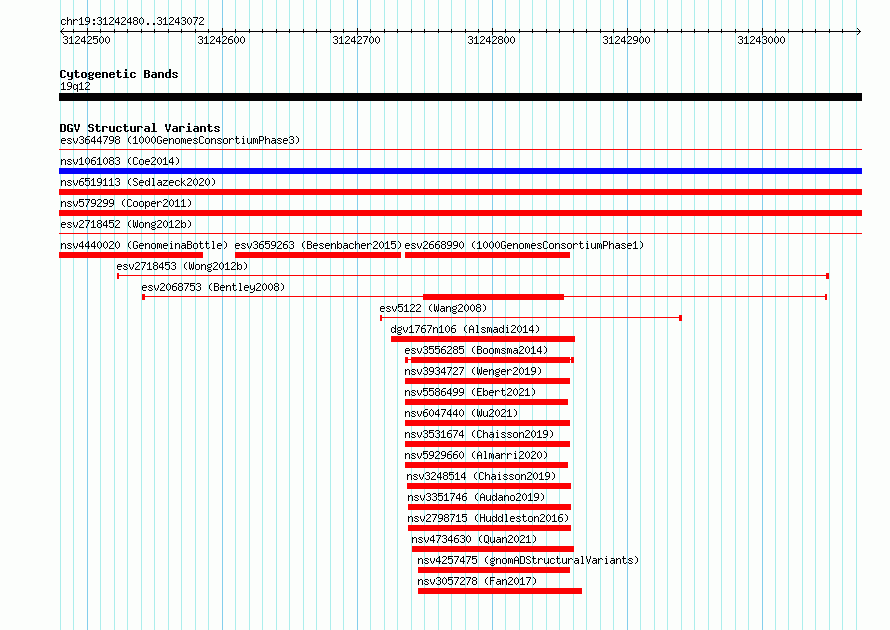Viewport: 890px width, 630px height.
Task: Click the Cytogenetic Bands track title
Action: [119, 74]
